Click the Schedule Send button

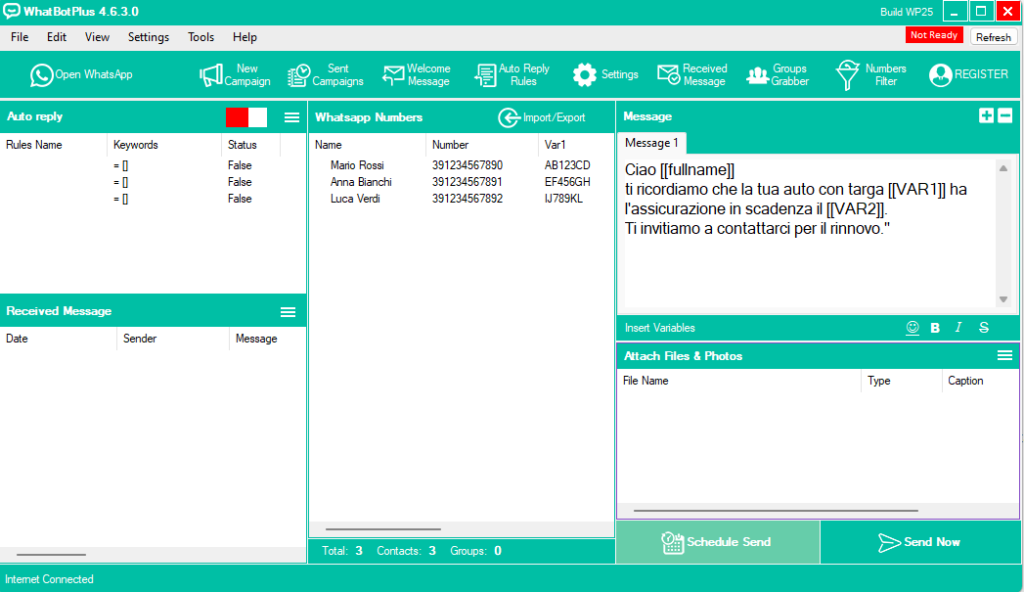tap(717, 542)
